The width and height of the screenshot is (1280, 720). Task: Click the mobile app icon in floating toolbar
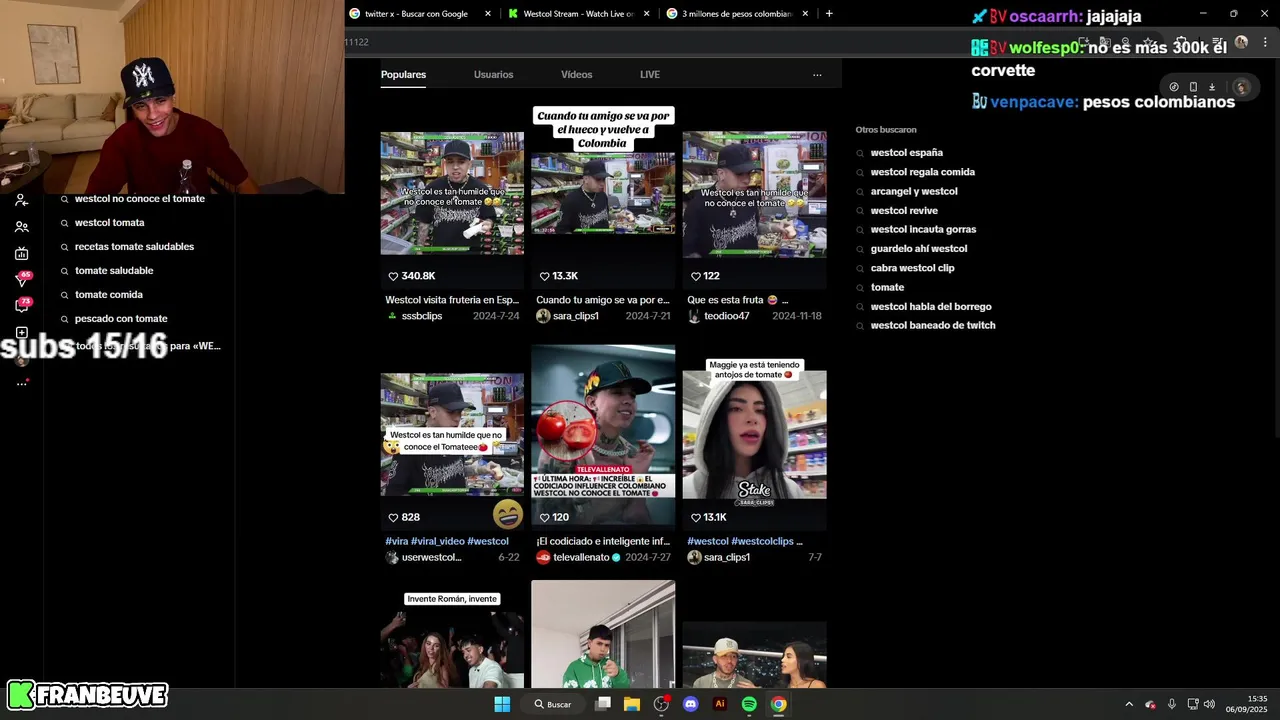click(1193, 87)
